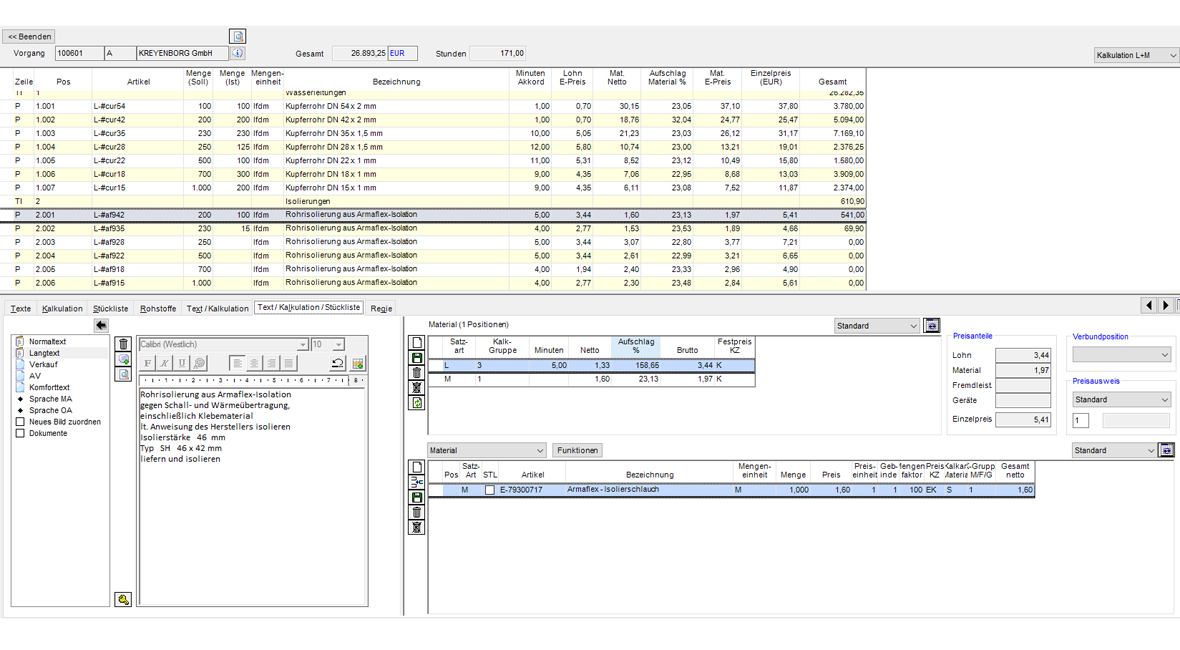The image size is (1180, 650).
Task: Click the trash icon beside the text list
Action: point(124,344)
